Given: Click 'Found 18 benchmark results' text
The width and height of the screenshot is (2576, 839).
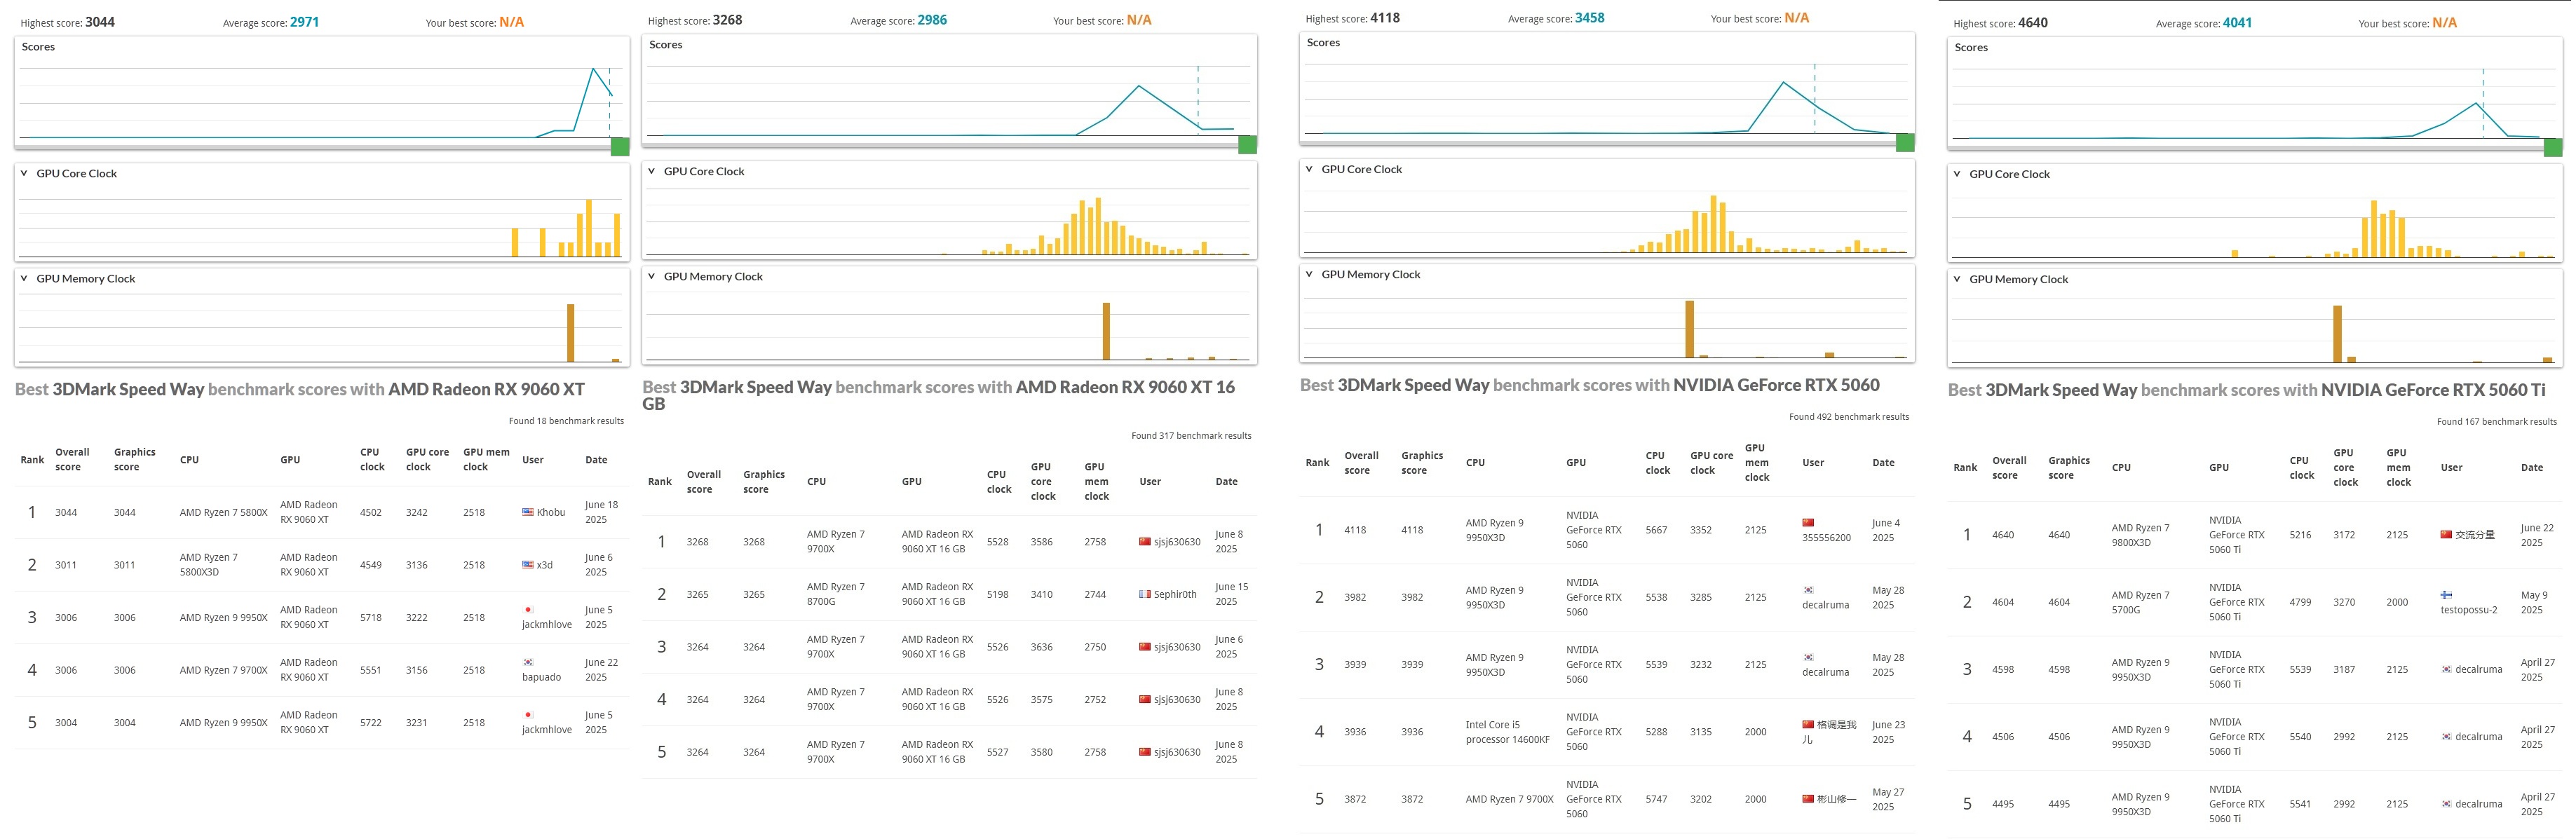Looking at the screenshot, I should coord(566,421).
